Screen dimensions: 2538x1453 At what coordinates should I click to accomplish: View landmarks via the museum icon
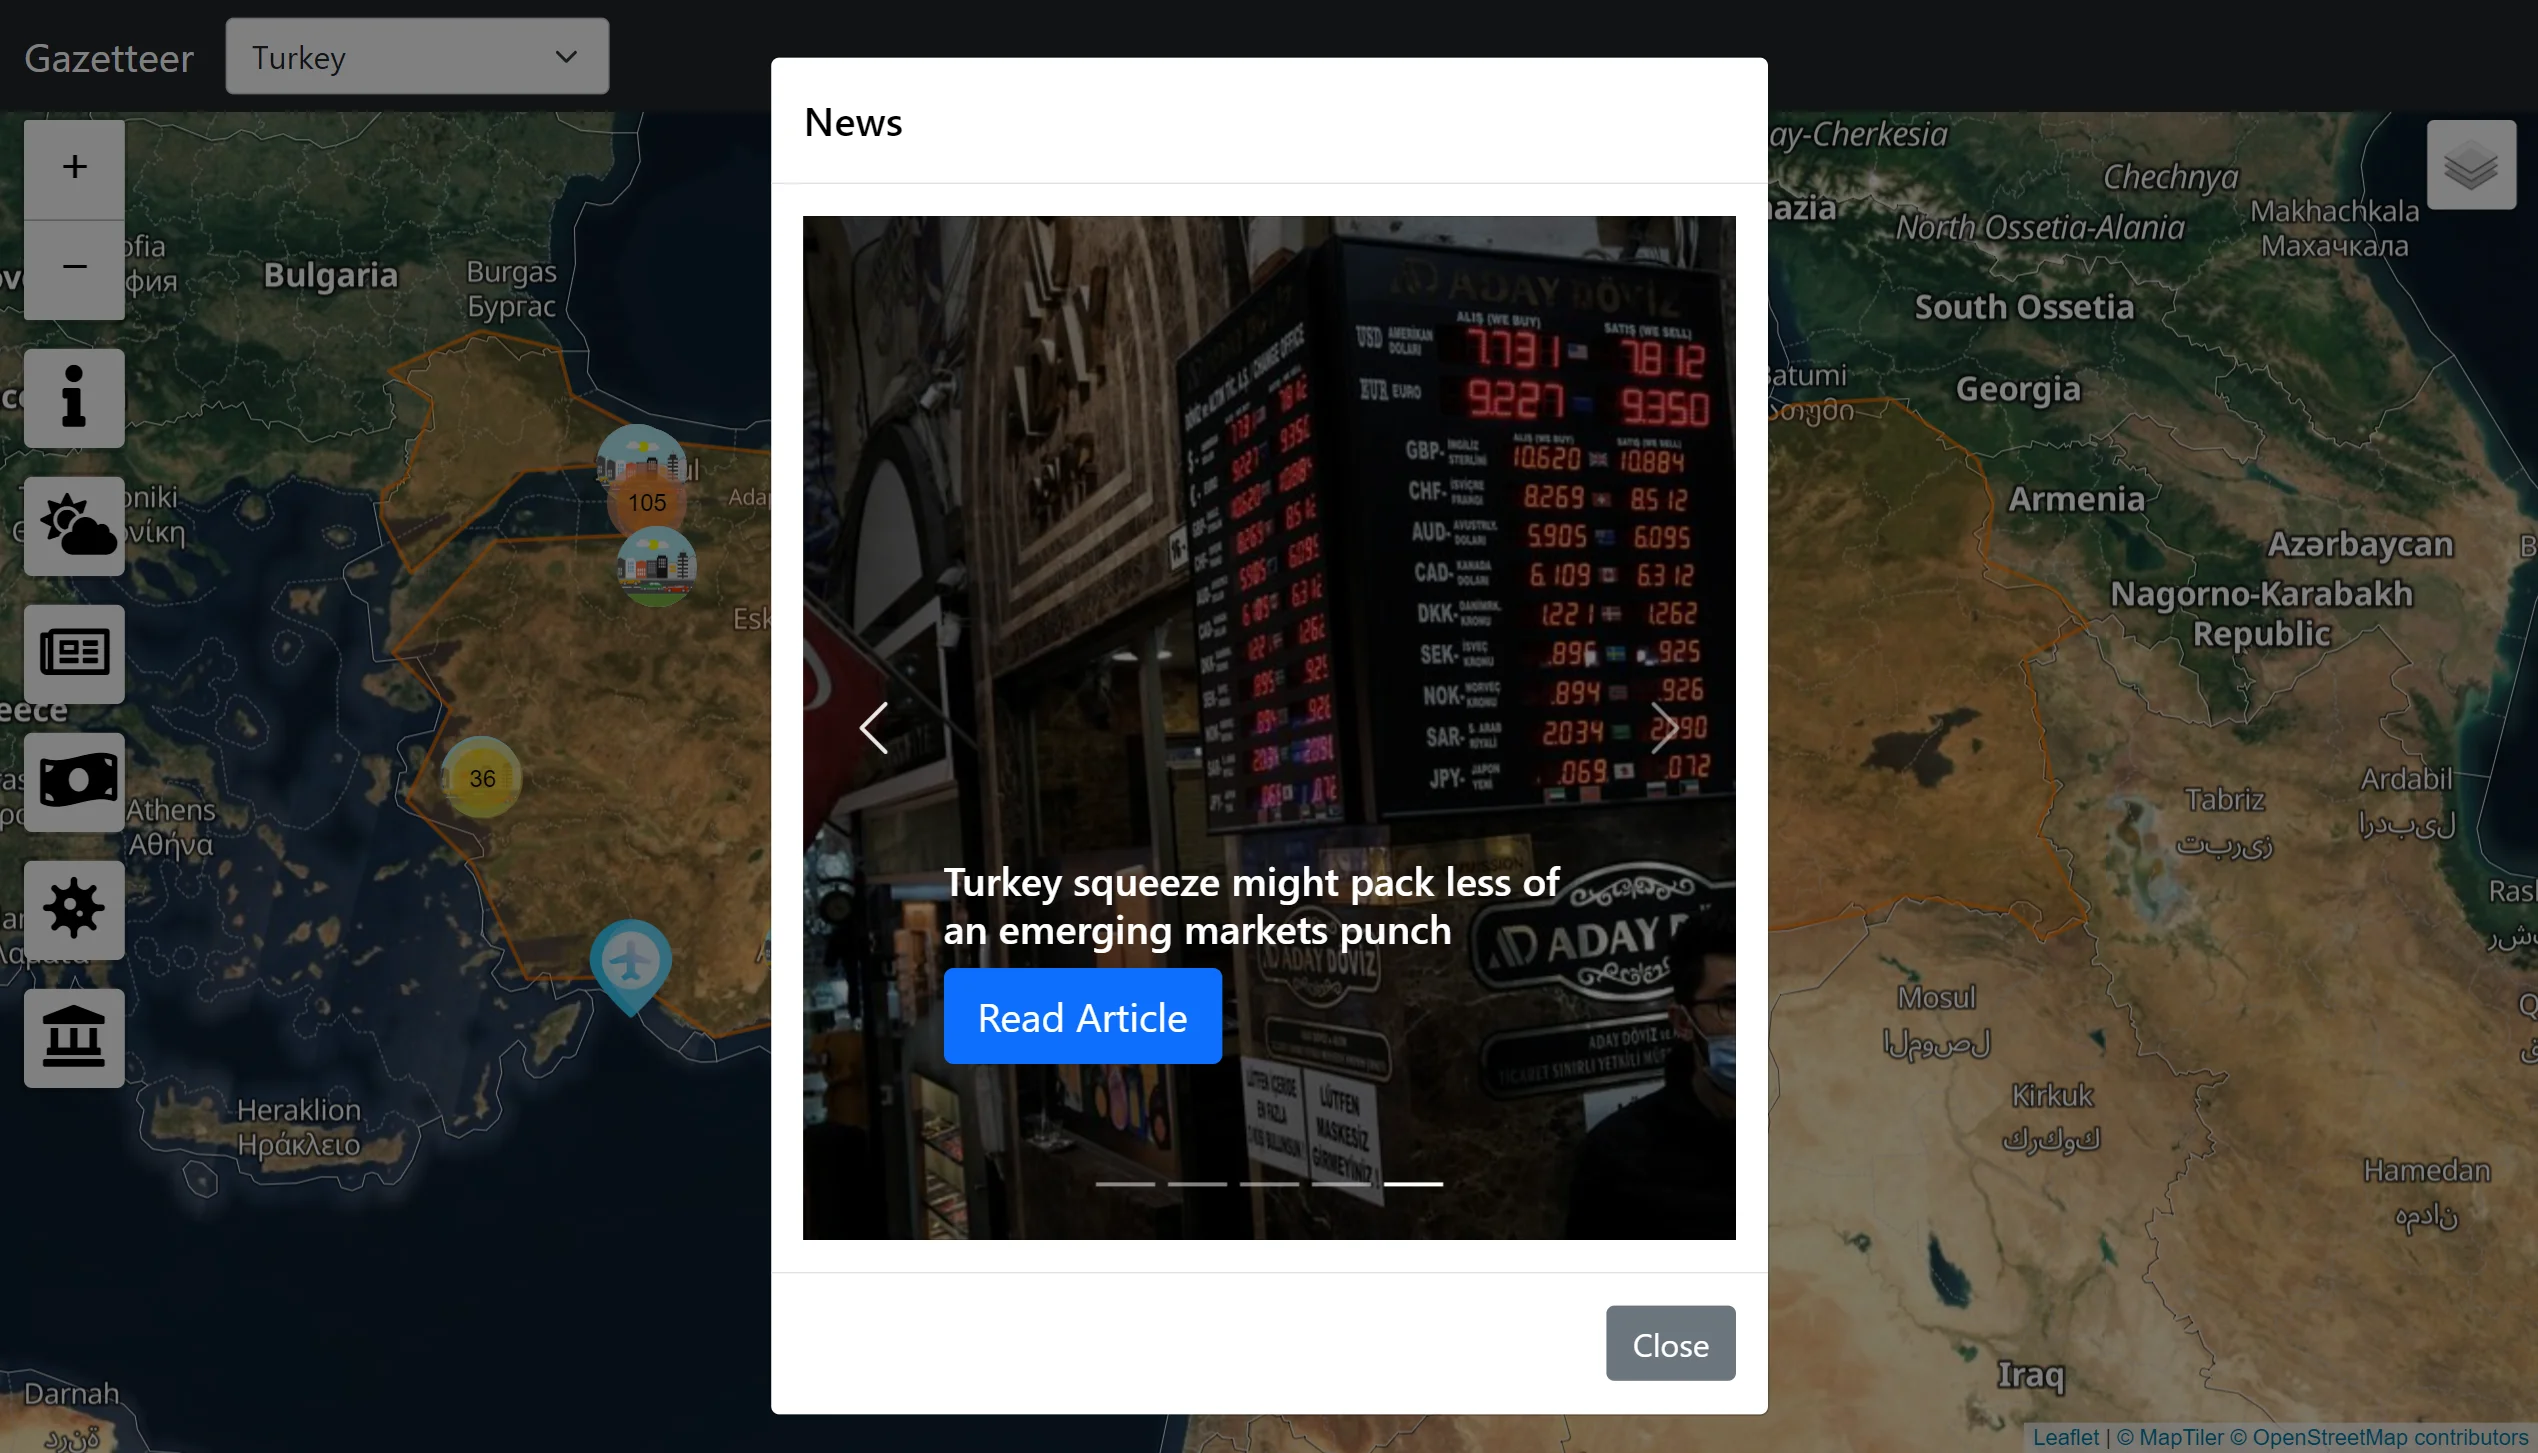[x=73, y=1038]
